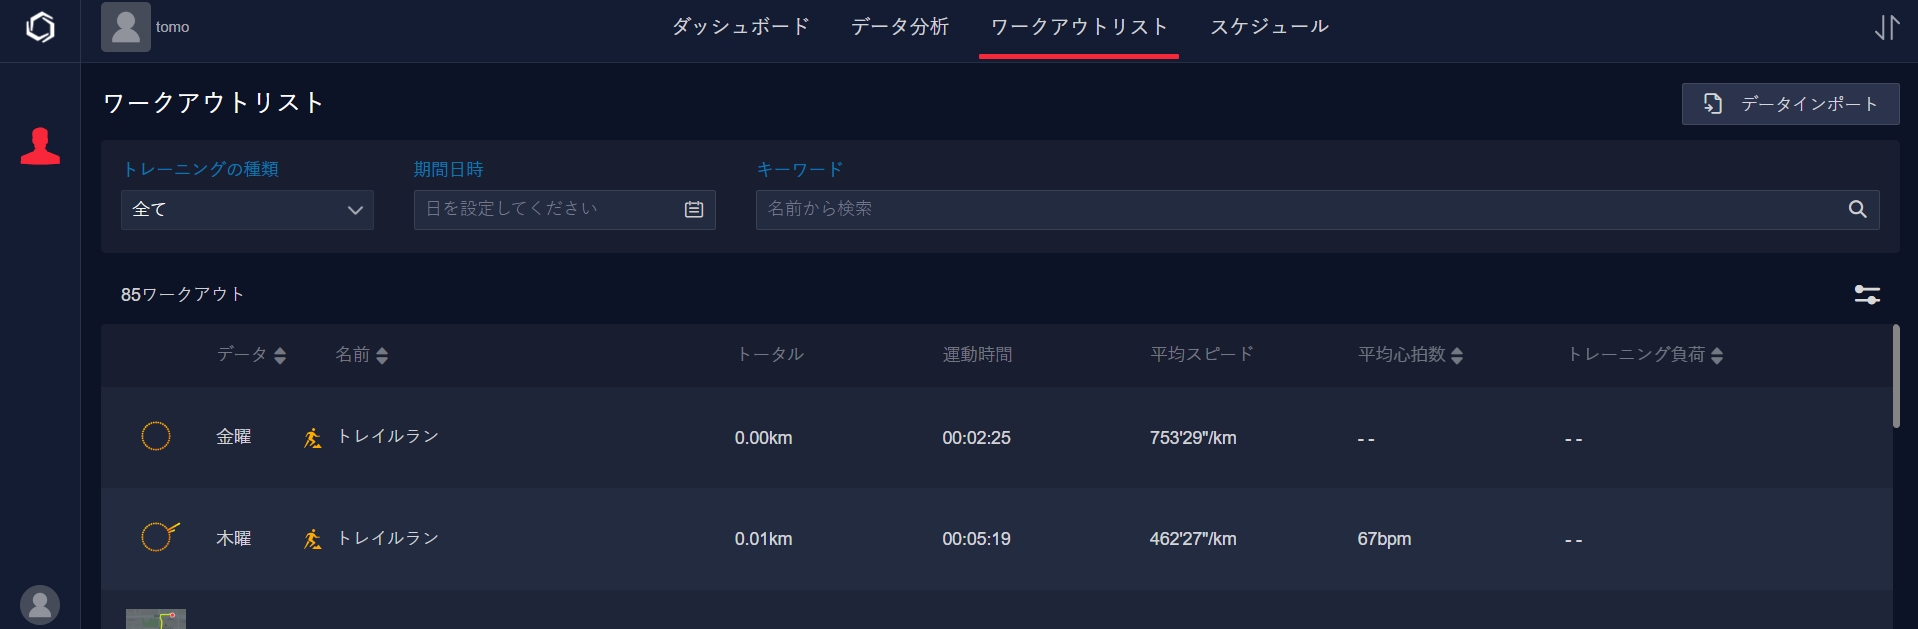
Task: Open the map thumbnail in the third row
Action: coord(156,619)
